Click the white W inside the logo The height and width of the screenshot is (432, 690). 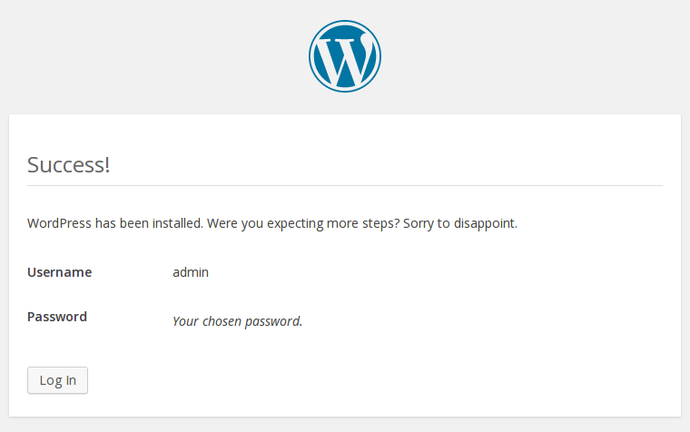point(345,60)
